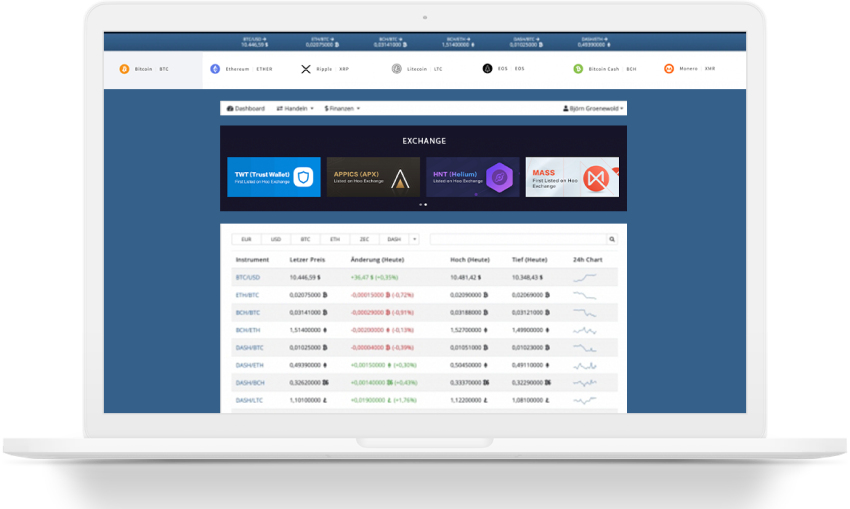Open the Finanzen dropdown menu
This screenshot has width=850, height=509.
coord(342,108)
